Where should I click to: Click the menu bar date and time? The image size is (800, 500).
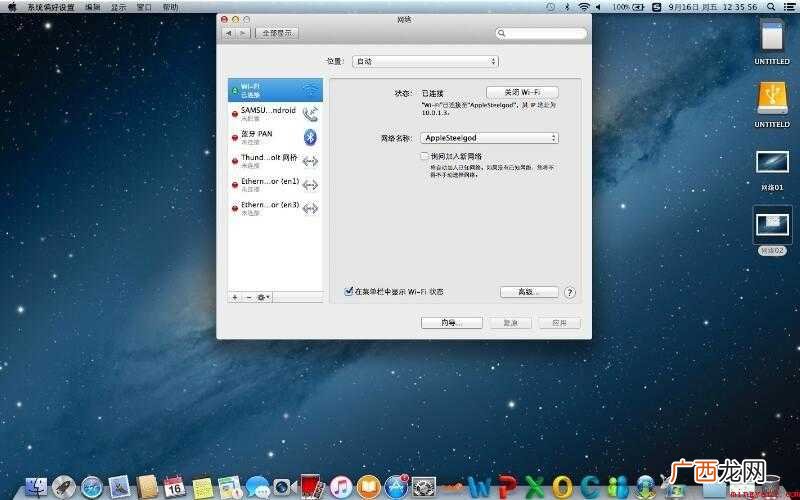[x=713, y=7]
